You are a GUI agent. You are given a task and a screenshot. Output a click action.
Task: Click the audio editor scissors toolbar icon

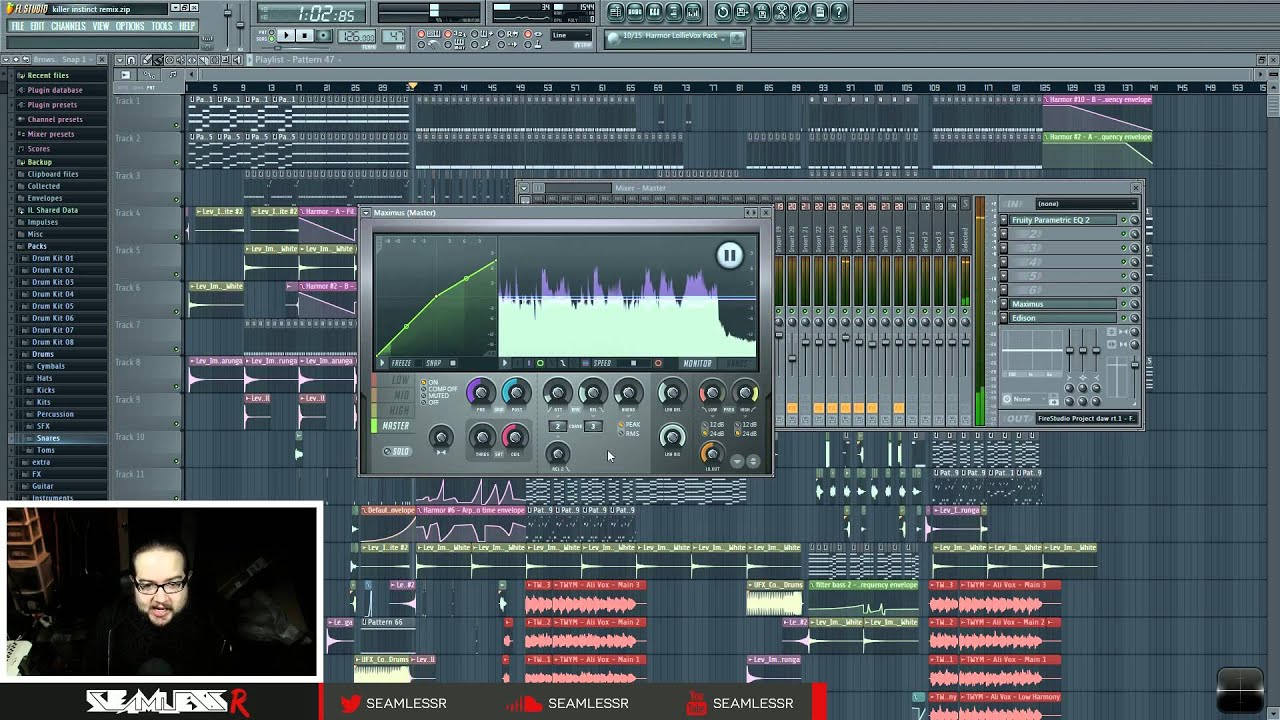click(x=781, y=12)
